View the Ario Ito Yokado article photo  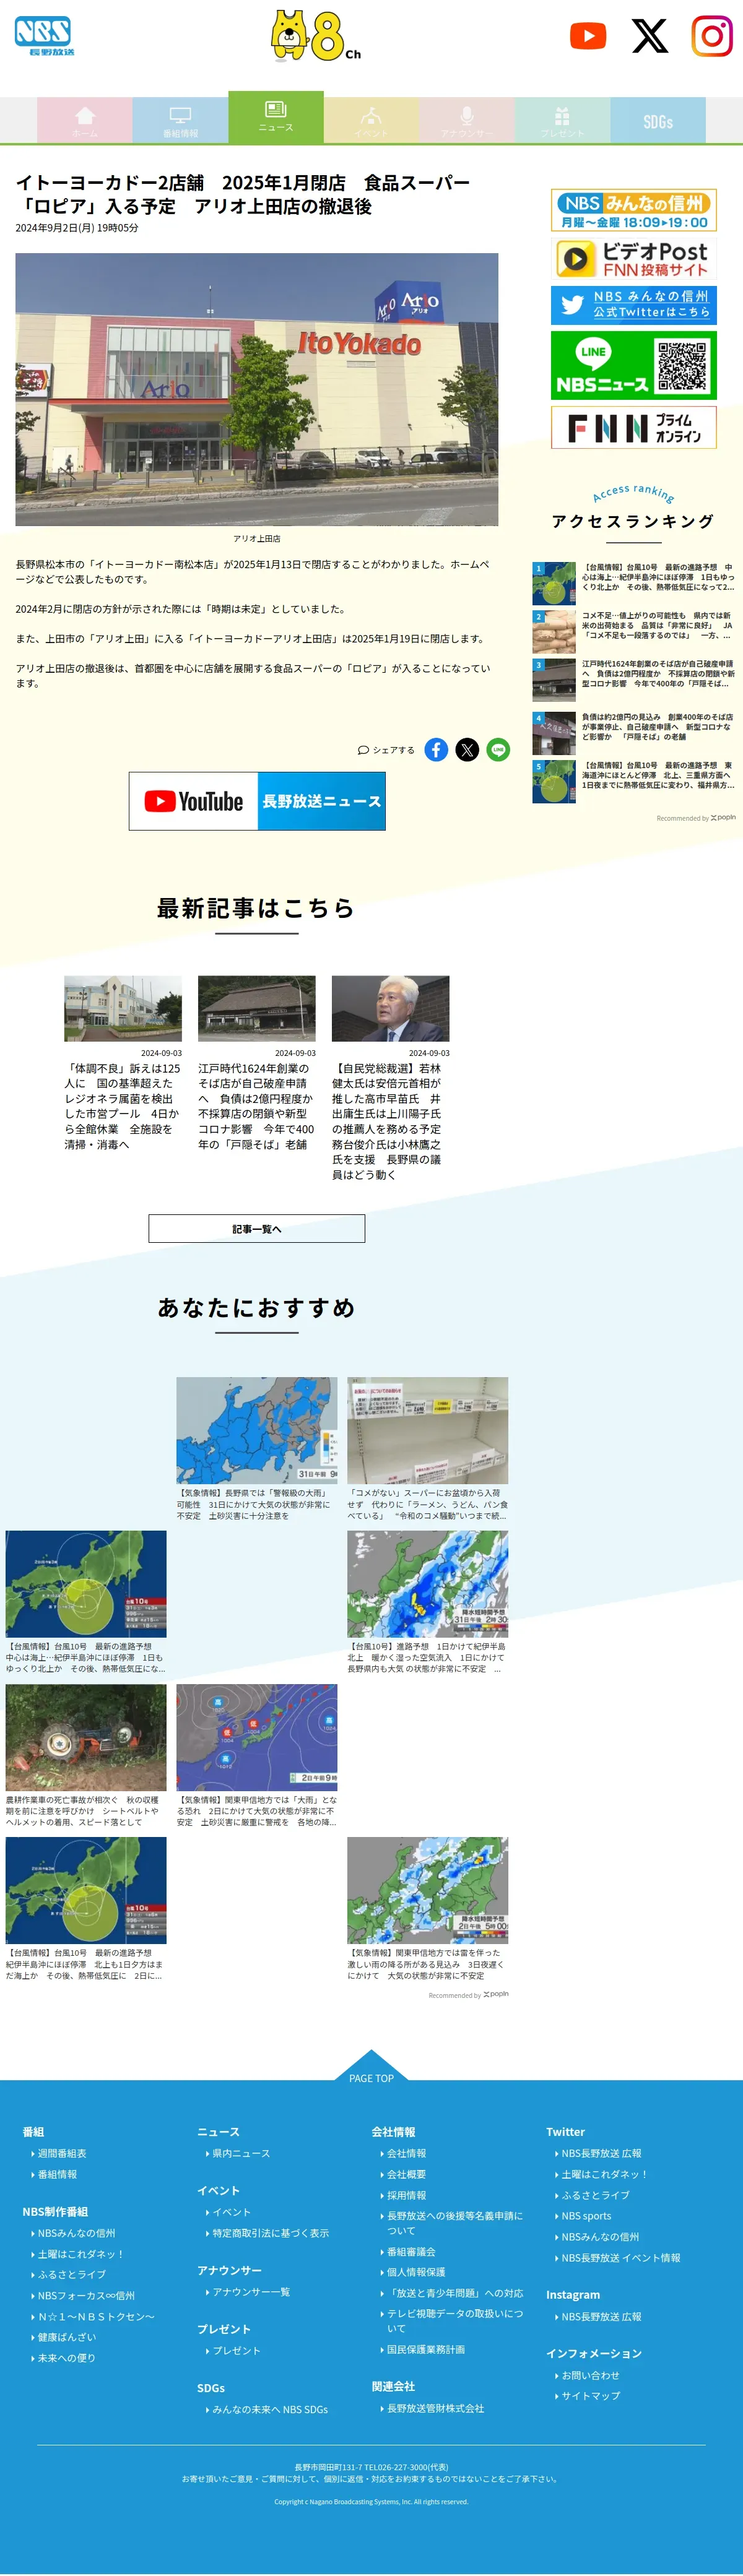point(257,389)
